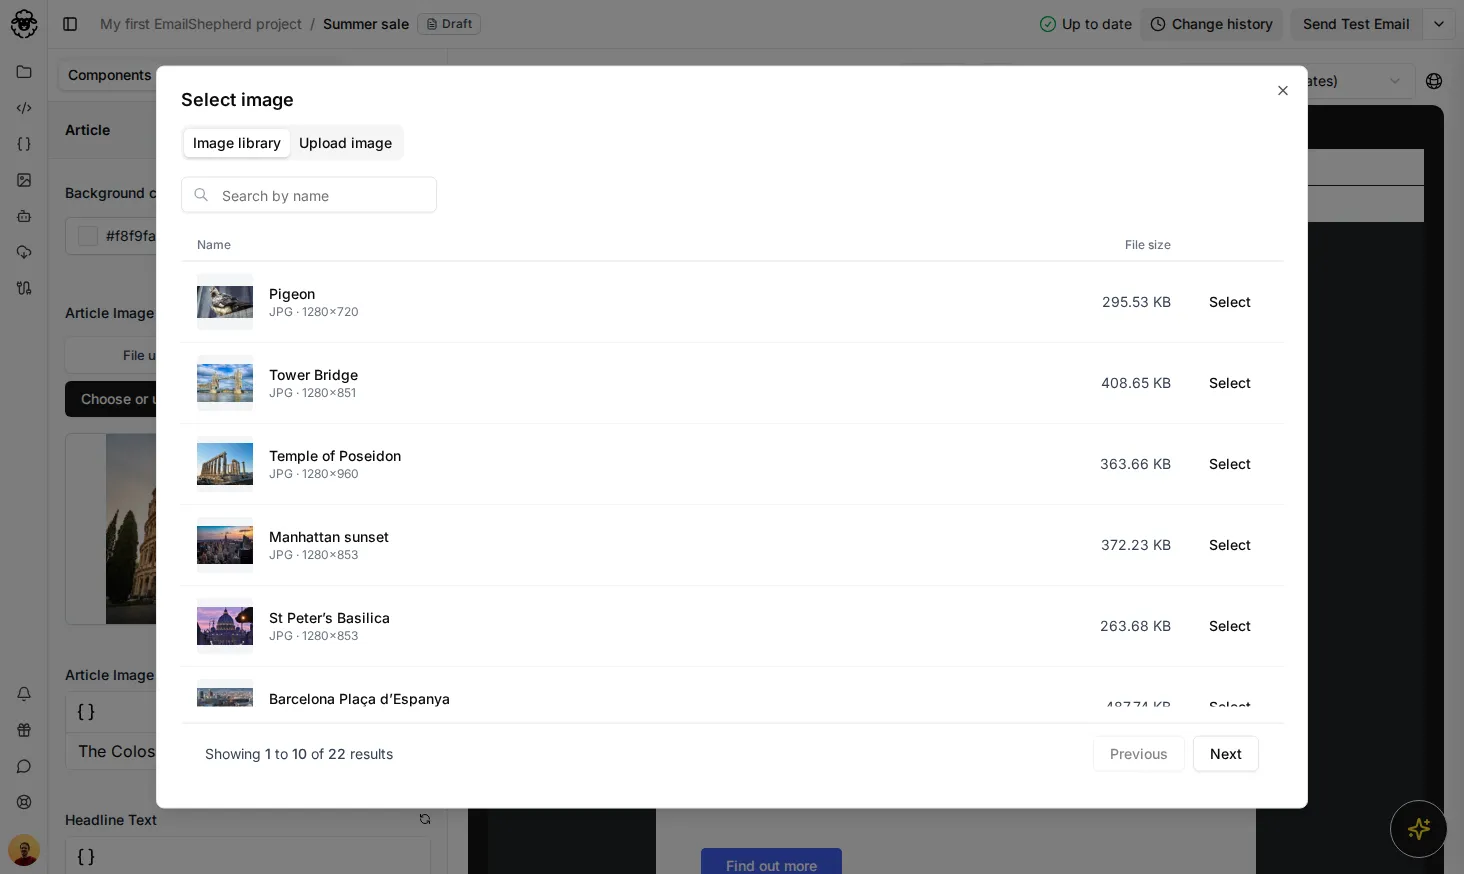Switch to the Image library tab
The image size is (1464, 874).
(x=237, y=143)
